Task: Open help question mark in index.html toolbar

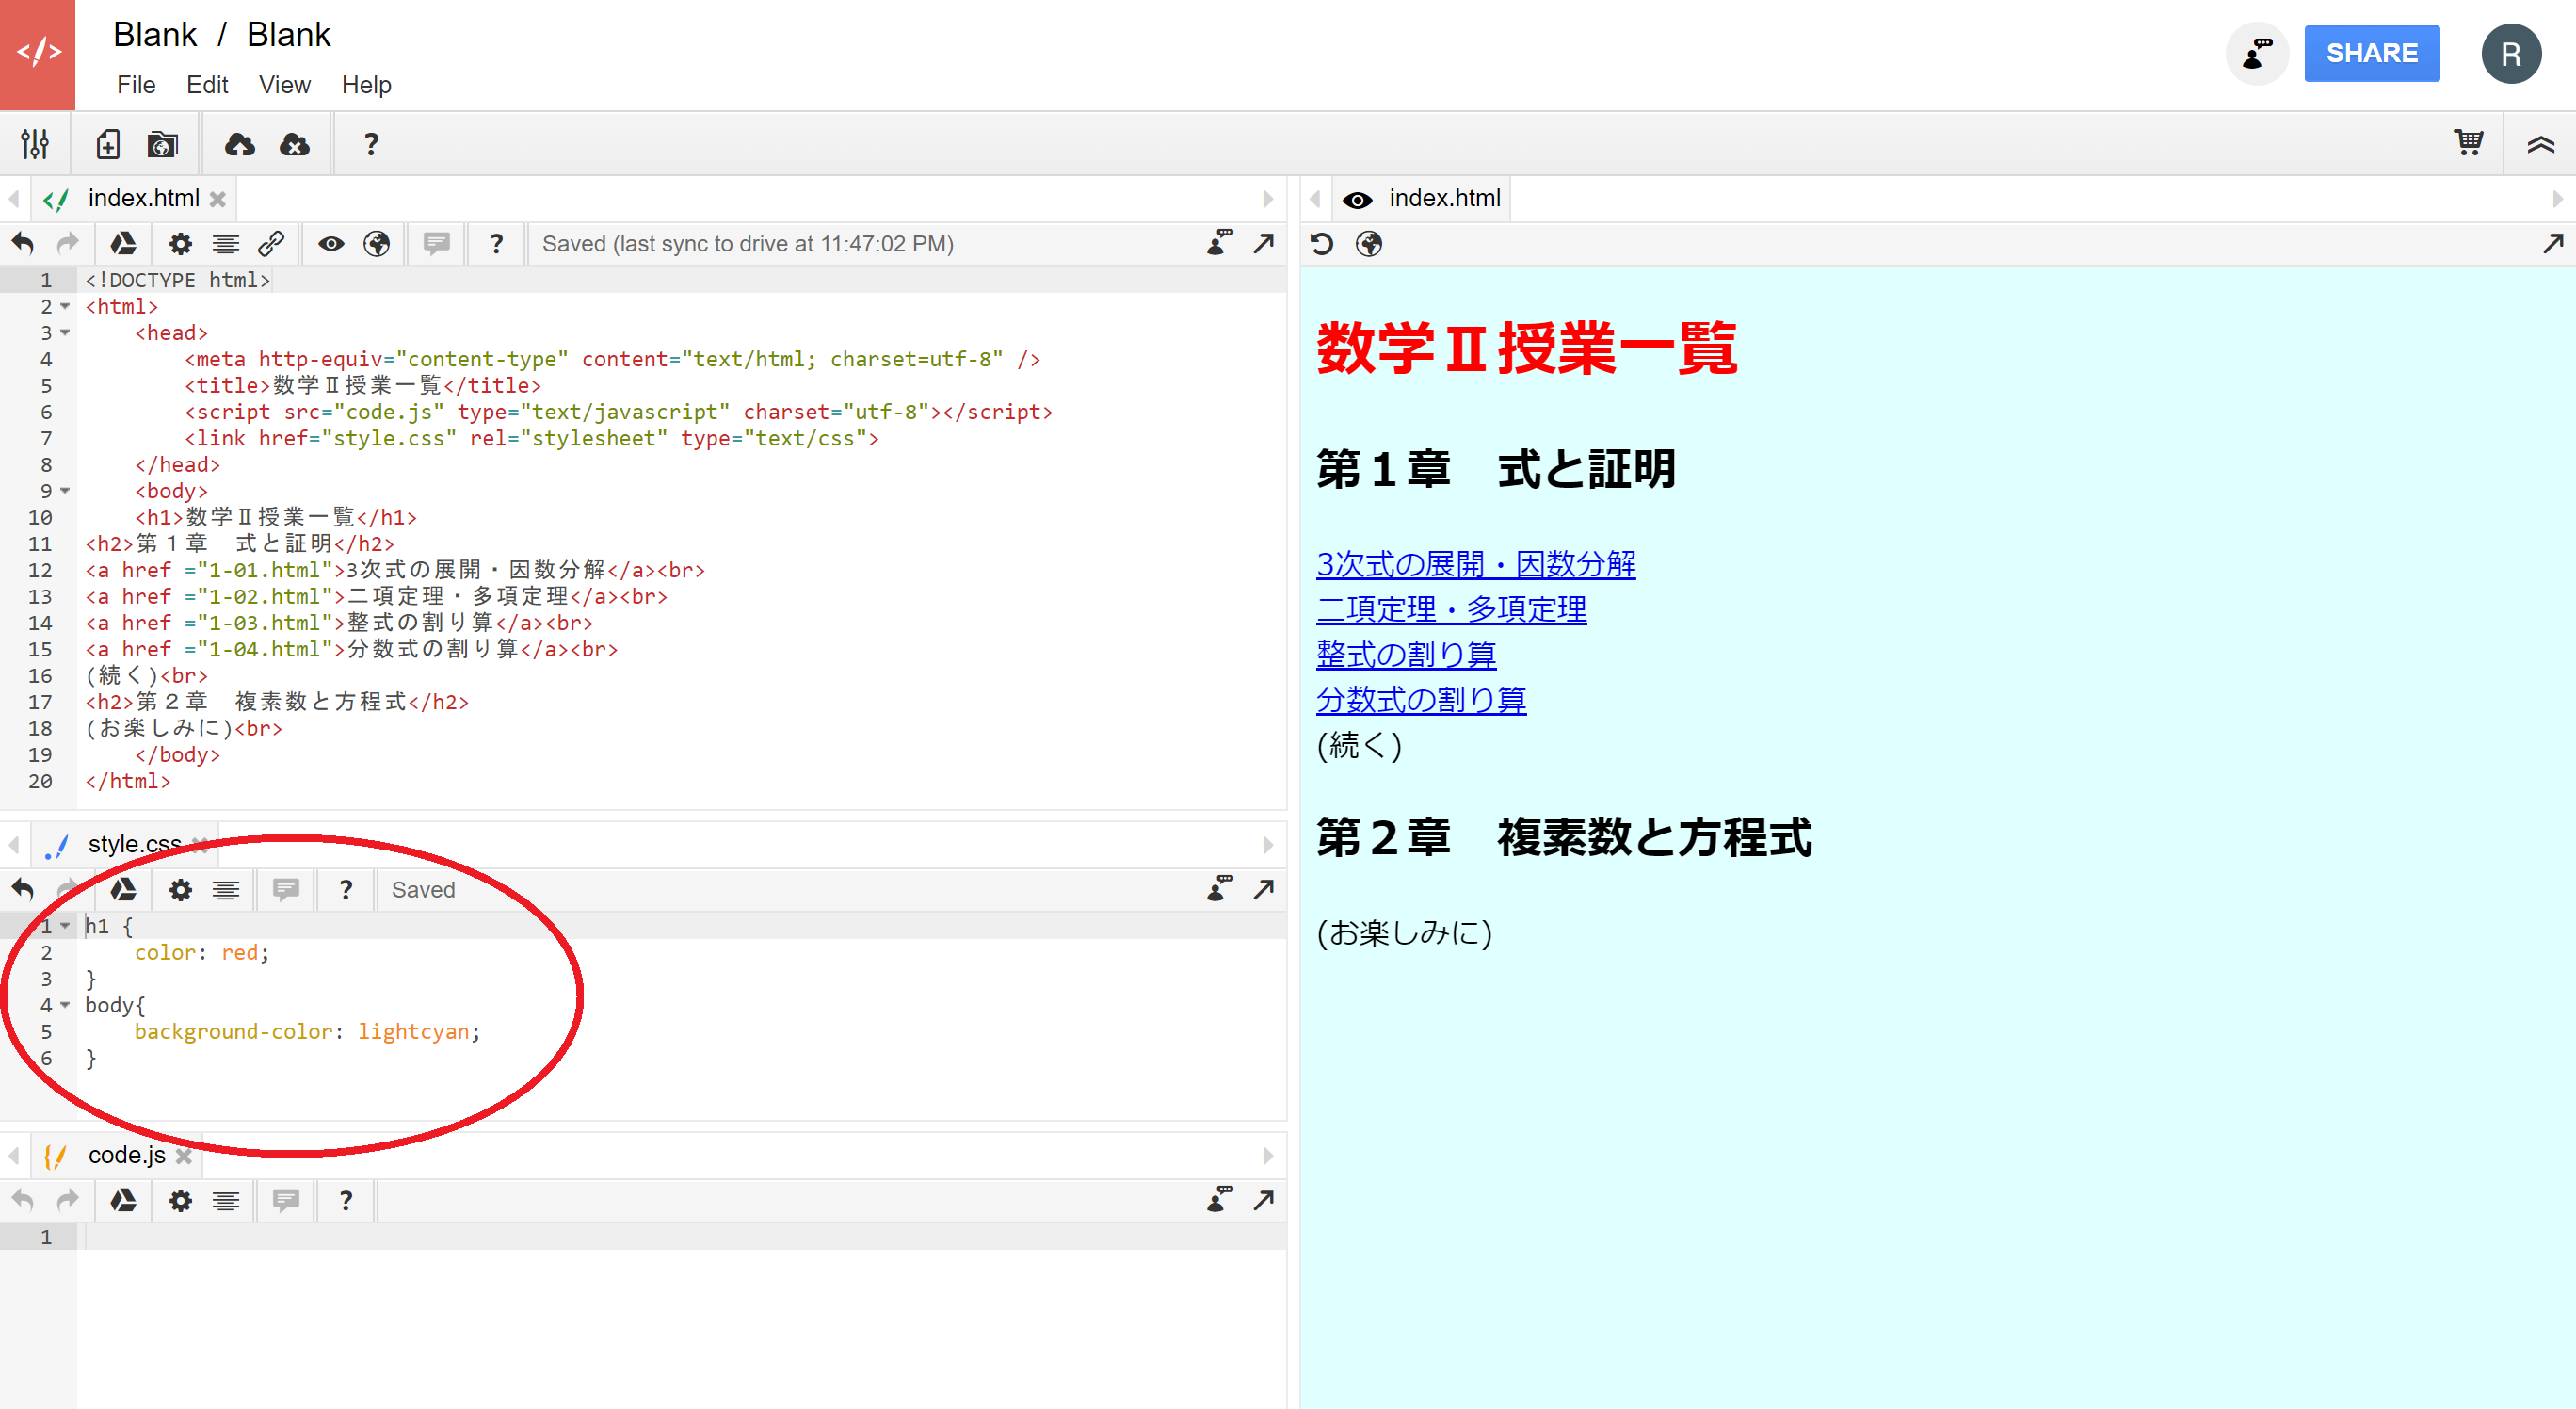Action: click(496, 243)
